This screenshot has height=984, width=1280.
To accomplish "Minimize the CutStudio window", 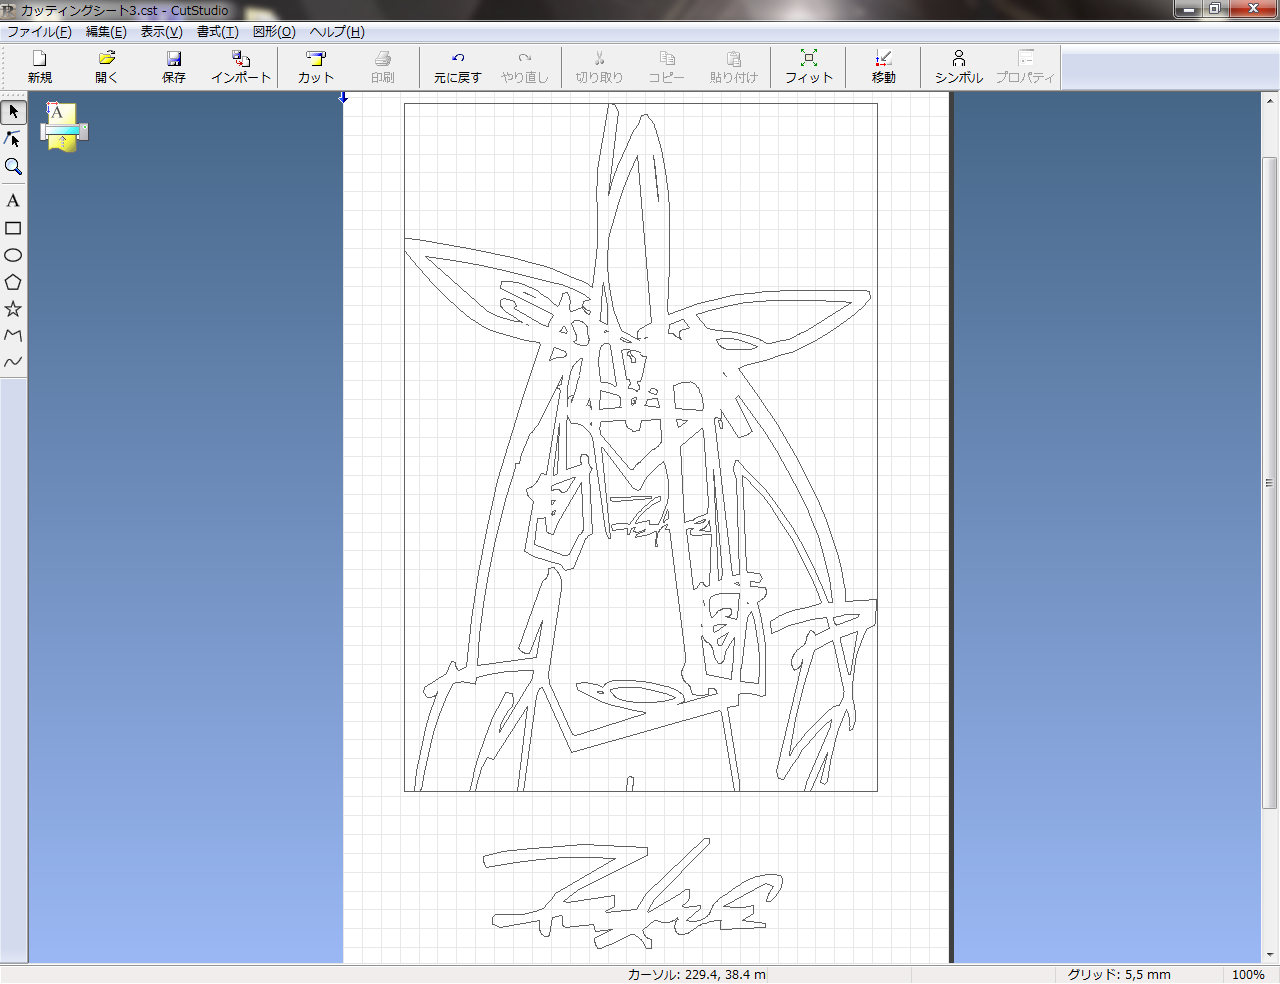I will 1189,9.
